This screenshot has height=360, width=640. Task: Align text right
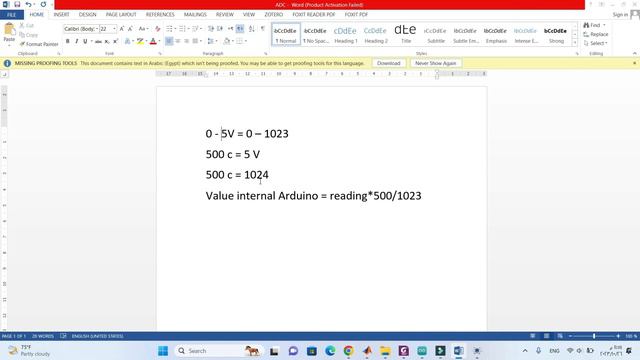pyautogui.click(x=187, y=41)
